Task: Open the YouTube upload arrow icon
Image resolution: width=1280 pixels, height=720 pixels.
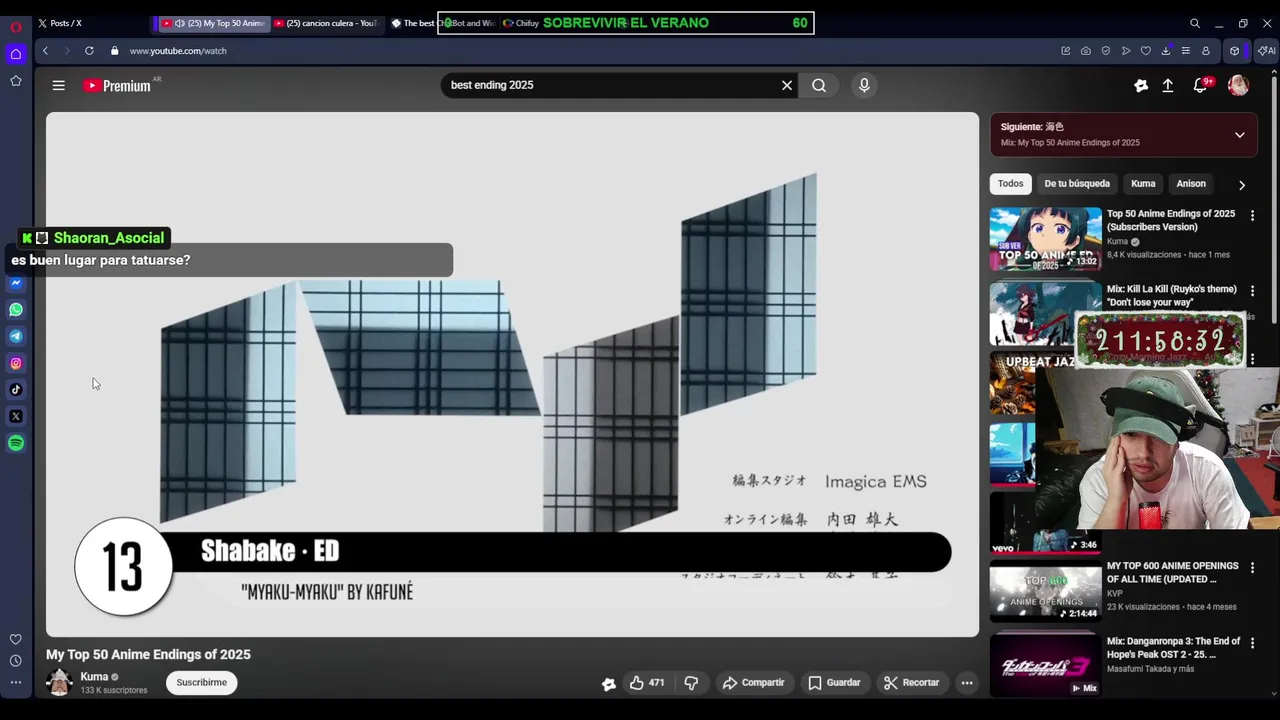Action: pyautogui.click(x=1167, y=86)
